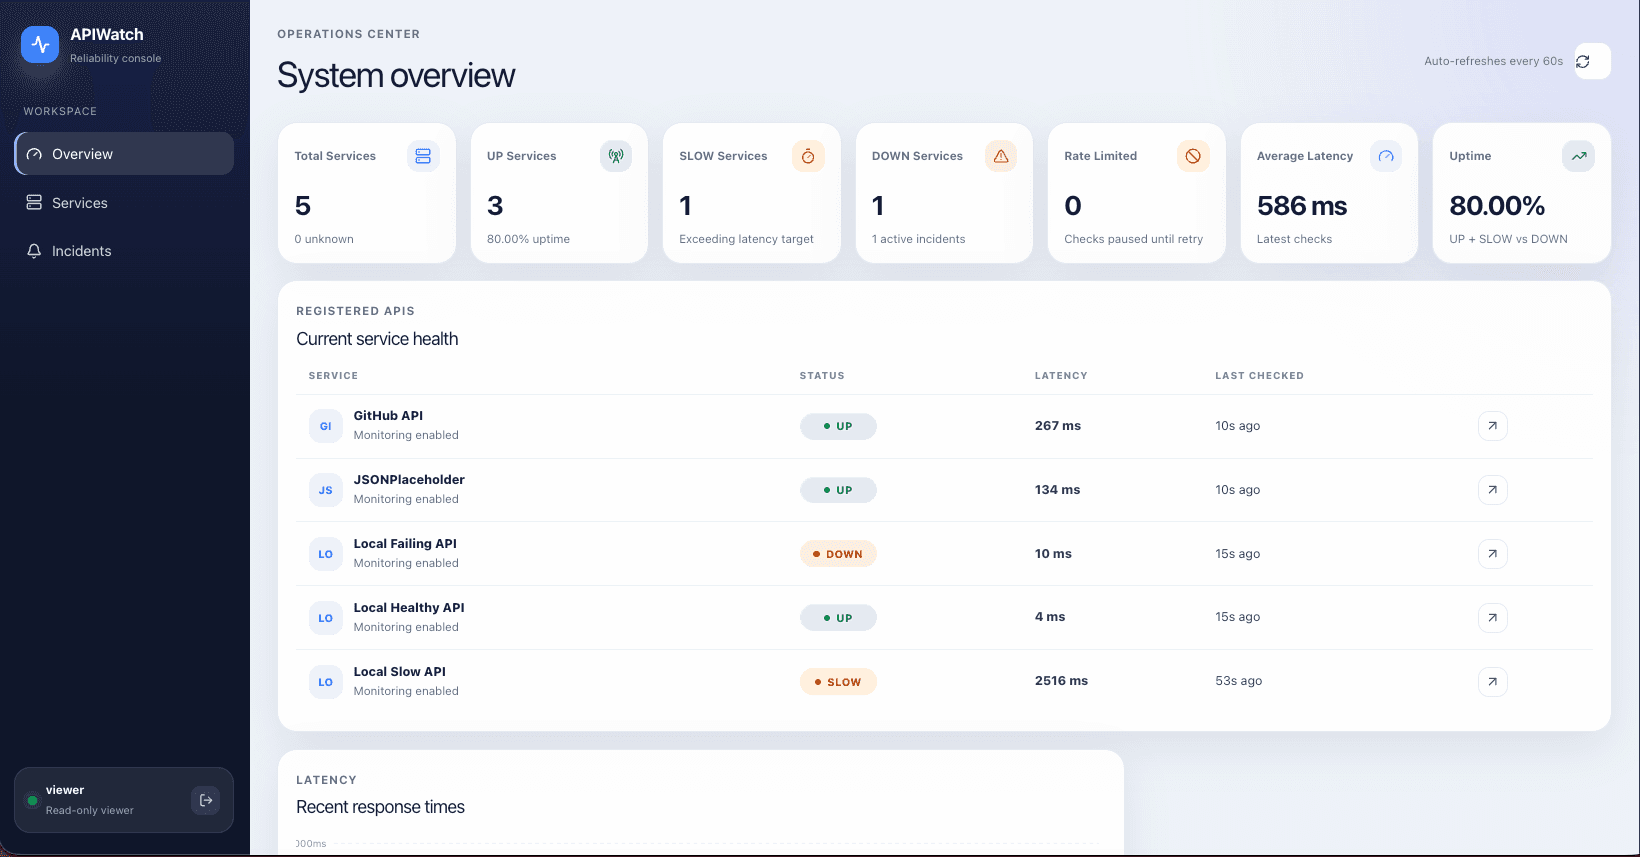Open JSONPlaceholder details arrow
1640x857 pixels.
[1492, 490]
